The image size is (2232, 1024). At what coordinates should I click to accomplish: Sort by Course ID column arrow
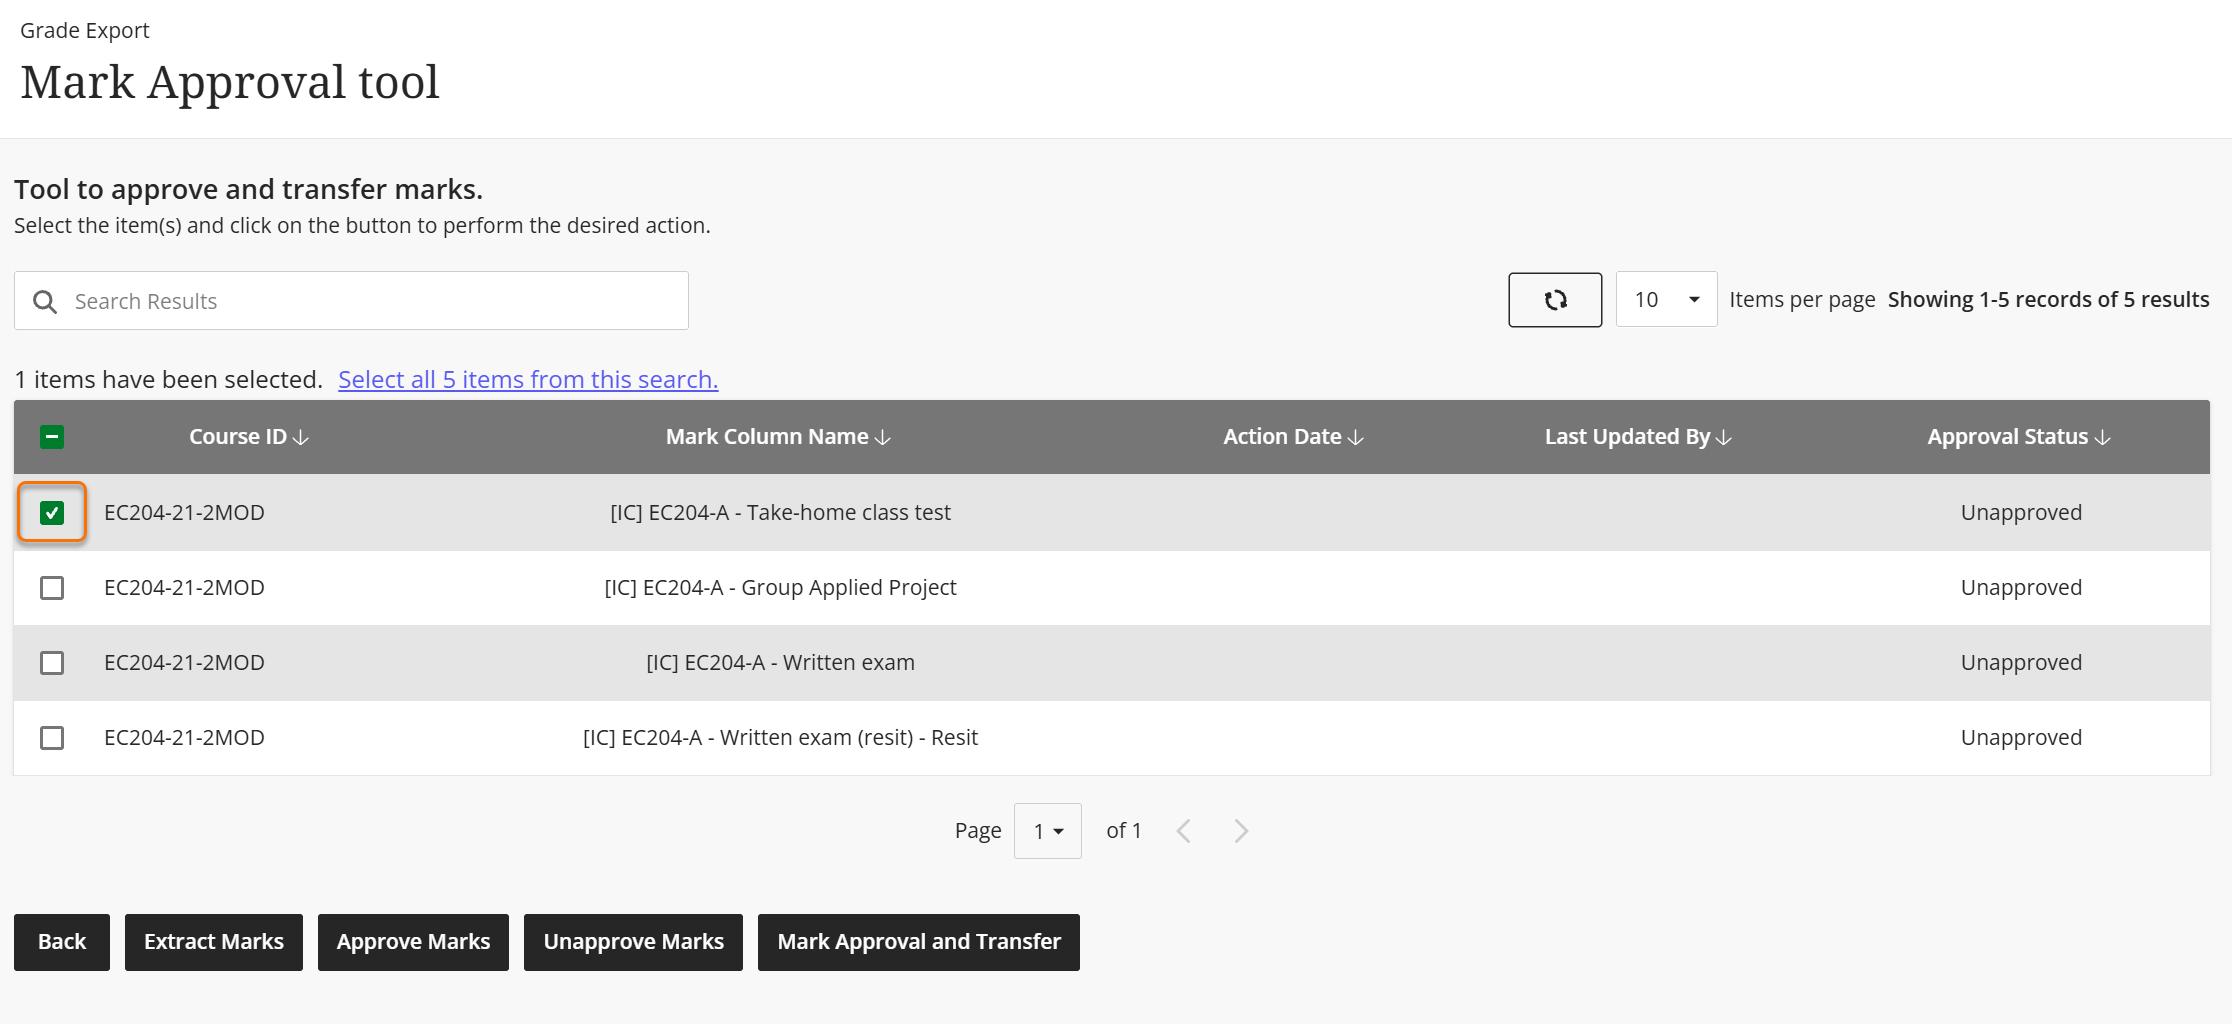pyautogui.click(x=301, y=438)
